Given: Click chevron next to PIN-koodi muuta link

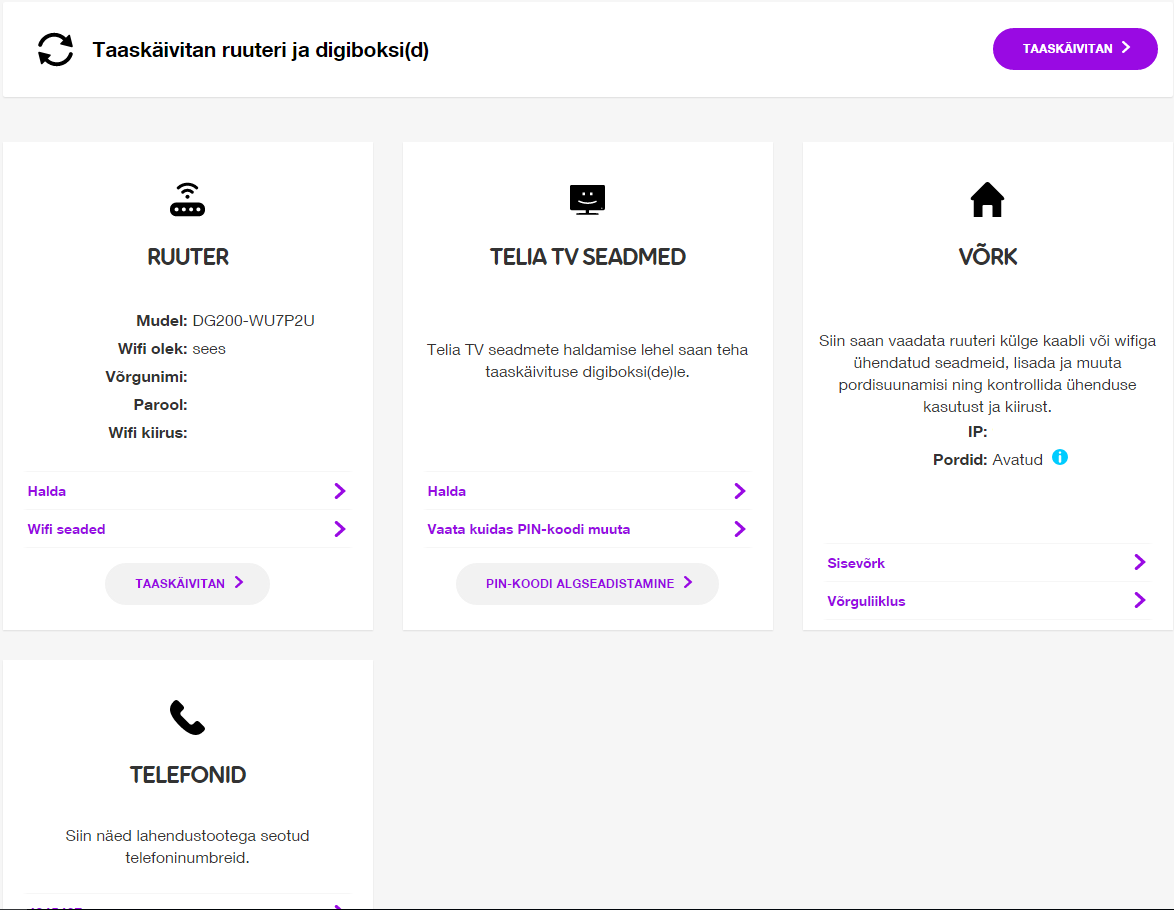Looking at the screenshot, I should [740, 530].
